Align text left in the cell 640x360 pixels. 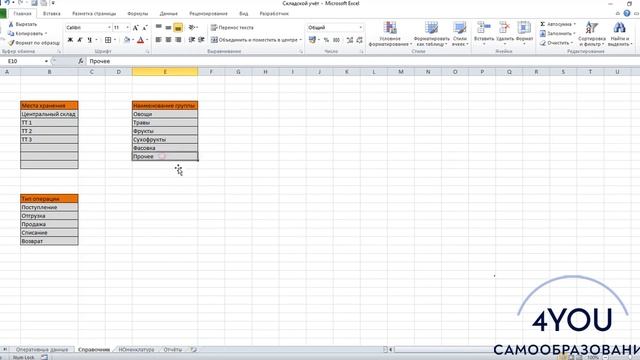tap(158, 40)
